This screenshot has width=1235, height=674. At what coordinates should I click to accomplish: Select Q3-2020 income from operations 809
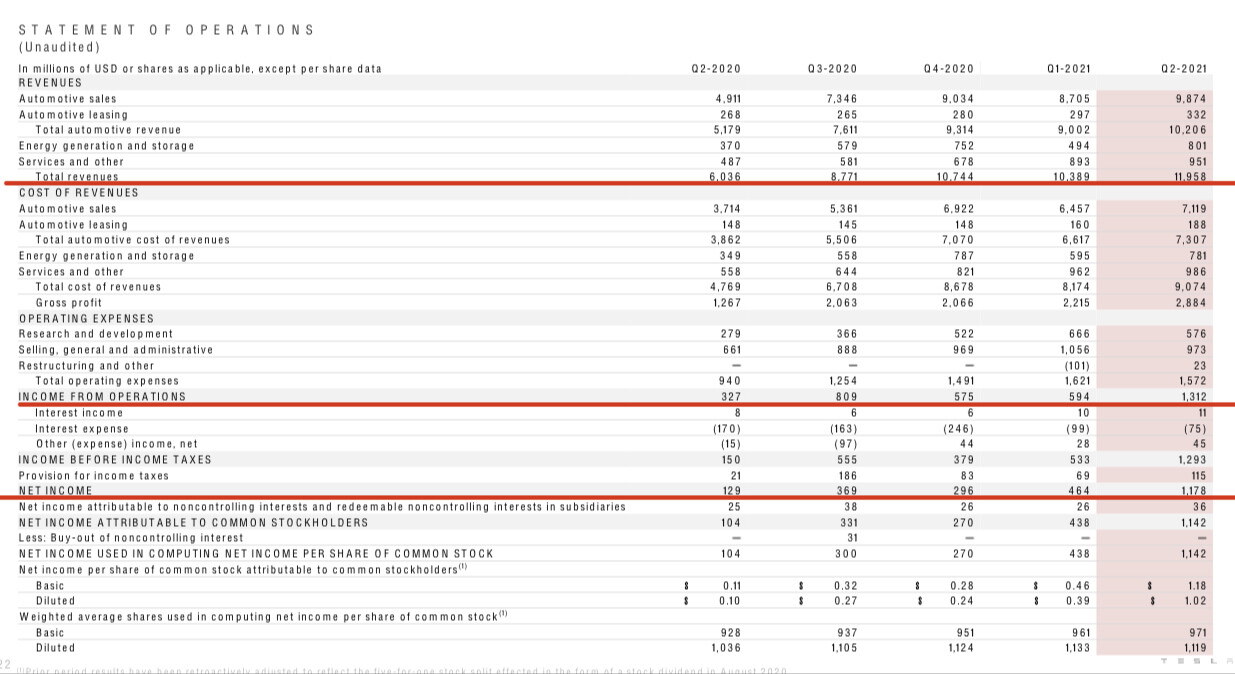(846, 396)
